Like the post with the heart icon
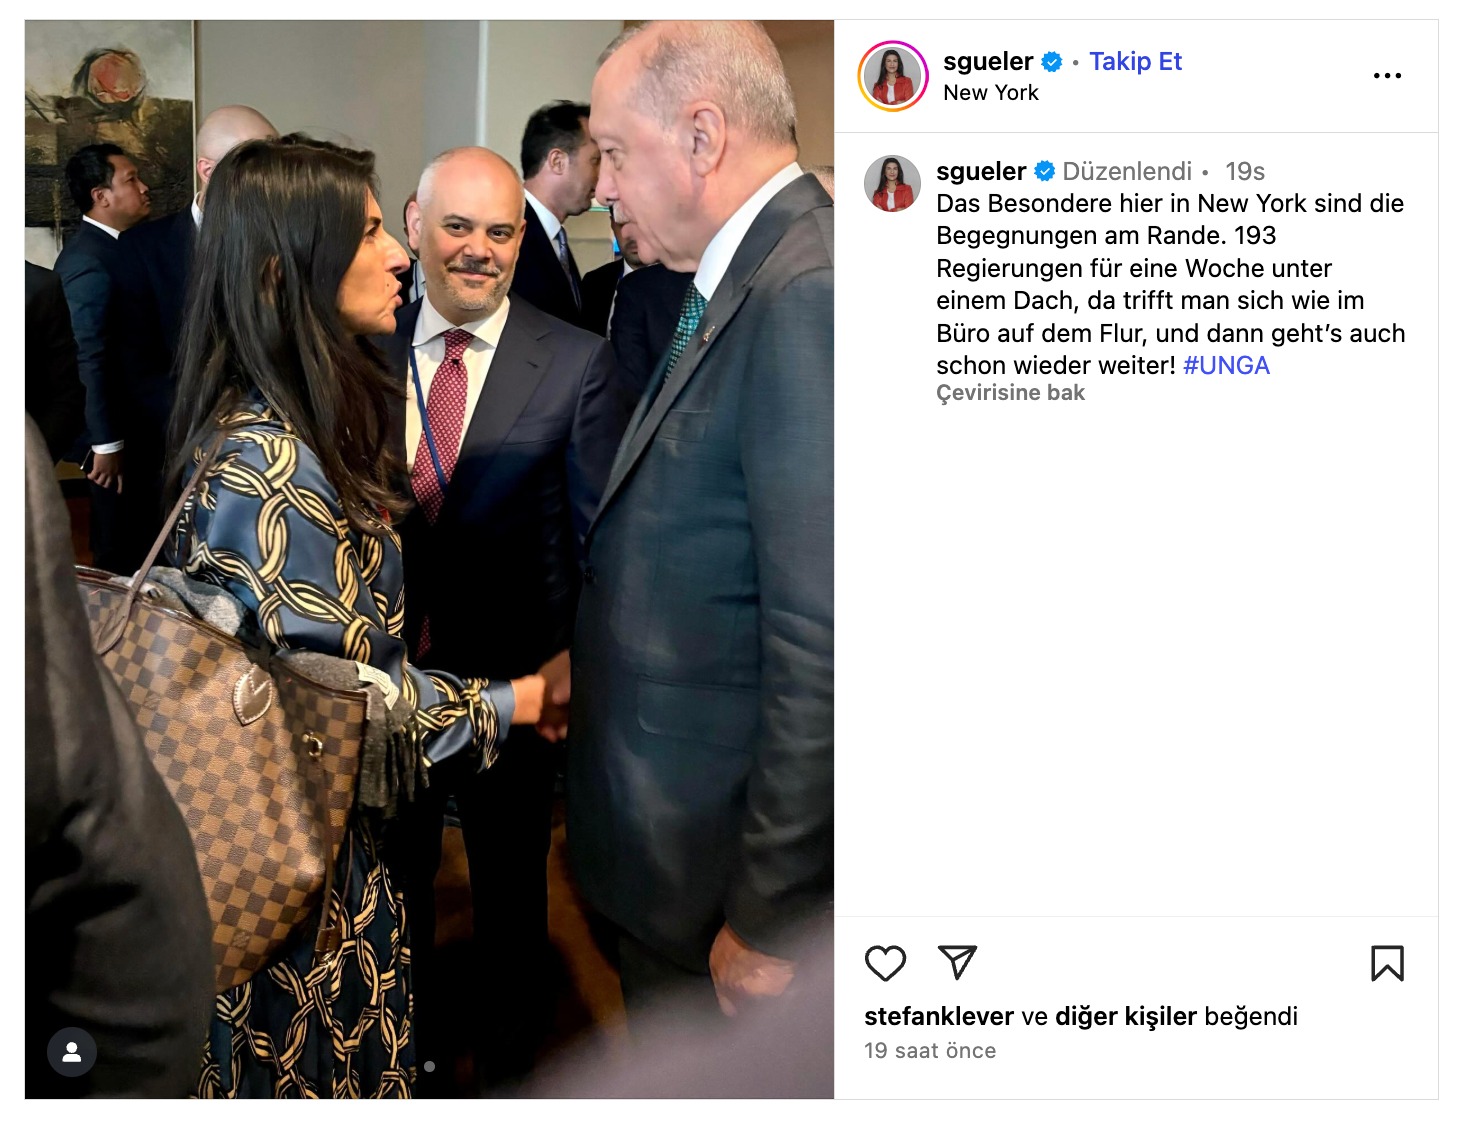The width and height of the screenshot is (1480, 1122). click(885, 963)
